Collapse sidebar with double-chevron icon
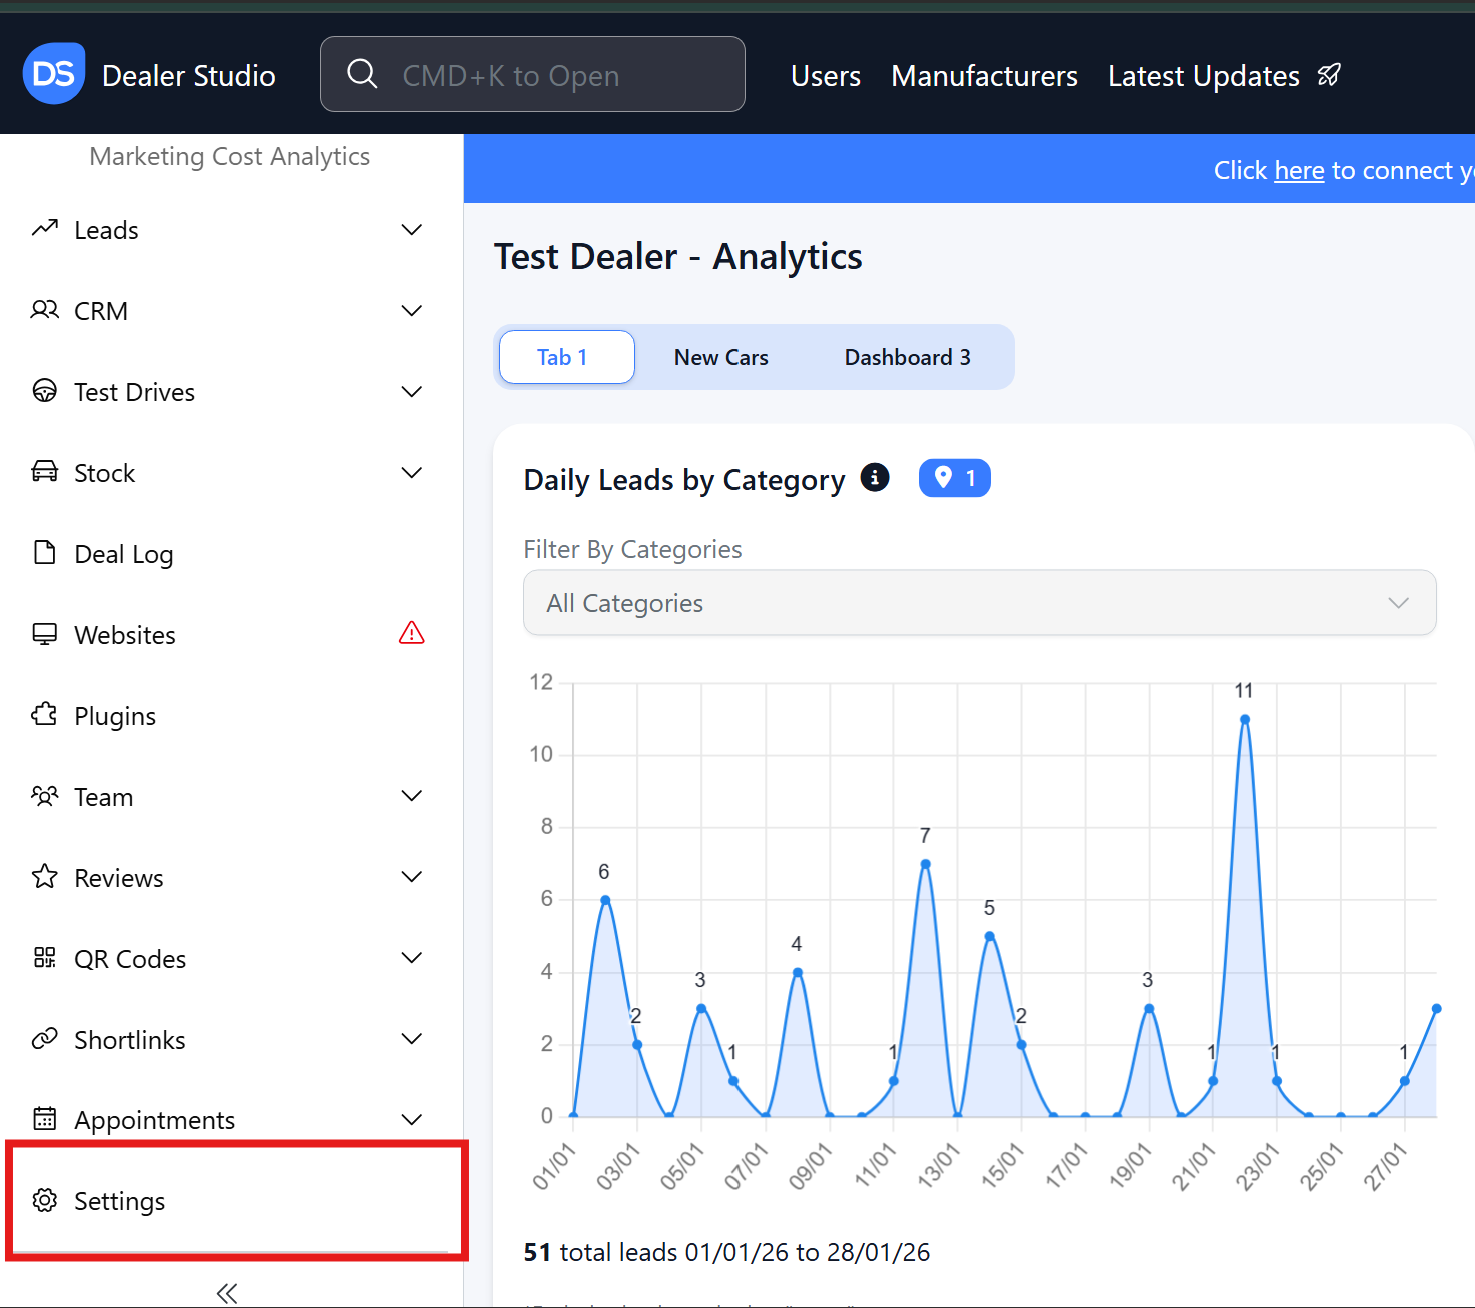The width and height of the screenshot is (1475, 1308). (x=227, y=1293)
